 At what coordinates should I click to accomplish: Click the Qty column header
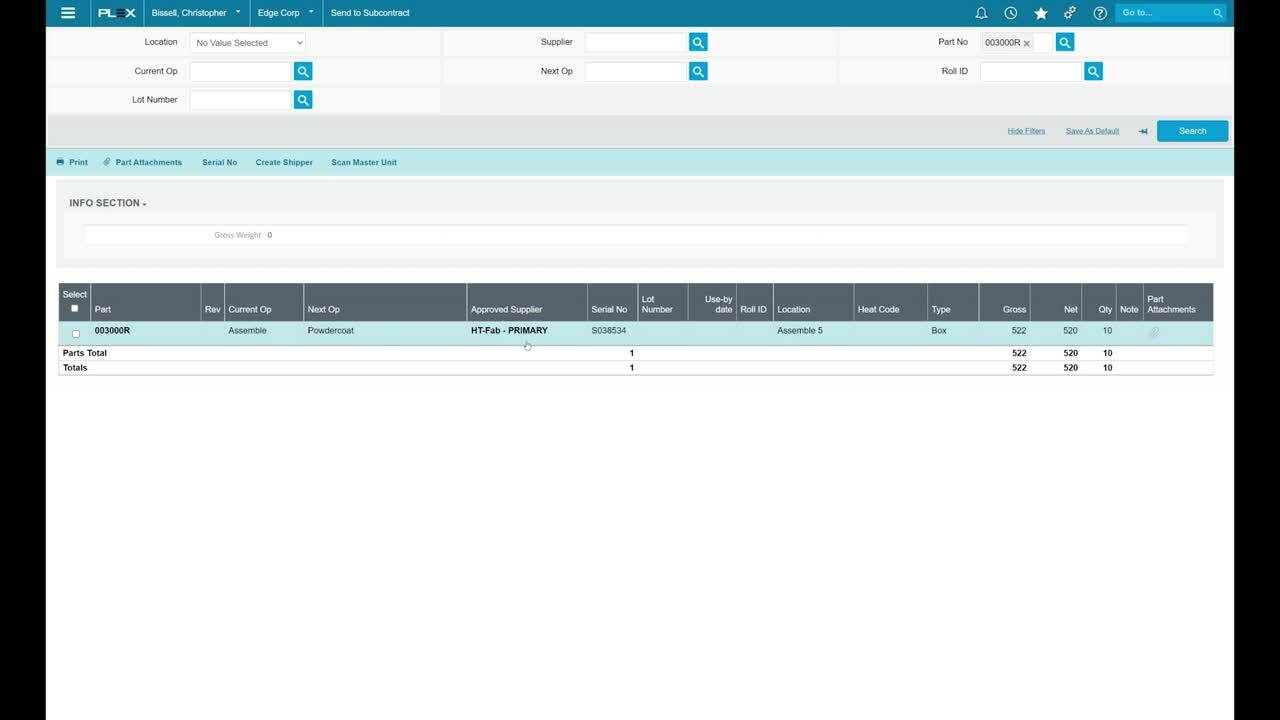1099,302
